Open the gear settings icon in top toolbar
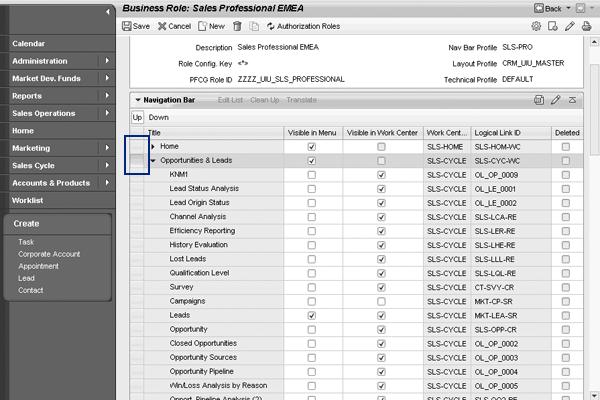Image resolution: width=600 pixels, height=400 pixels. coord(537,25)
